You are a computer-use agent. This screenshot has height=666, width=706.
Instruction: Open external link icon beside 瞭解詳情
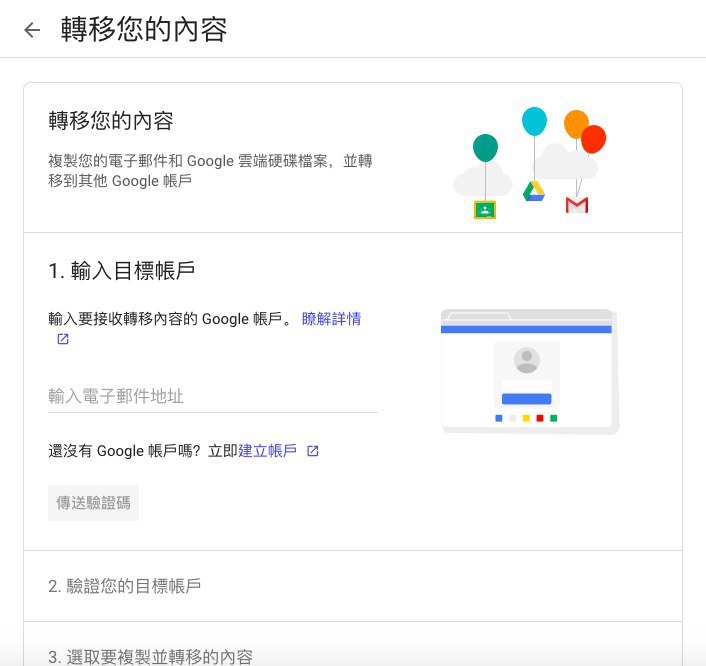63,339
